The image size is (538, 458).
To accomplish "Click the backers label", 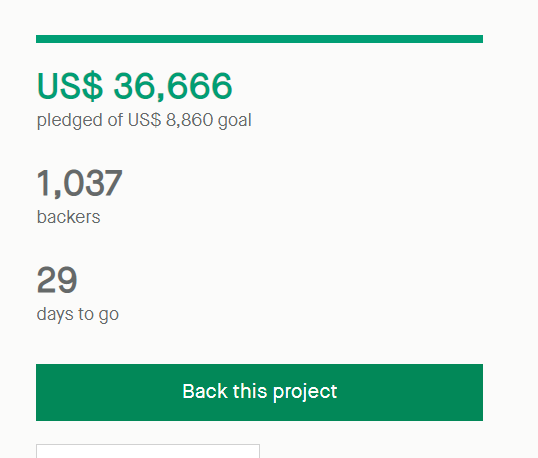I will tap(69, 217).
